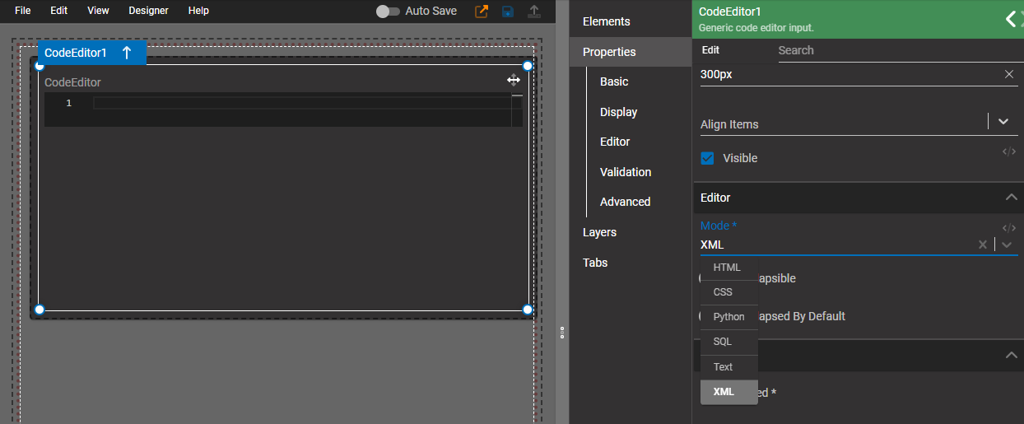Click the orange open-in-new-window icon
Image resolution: width=1024 pixels, height=424 pixels.
[x=481, y=11]
